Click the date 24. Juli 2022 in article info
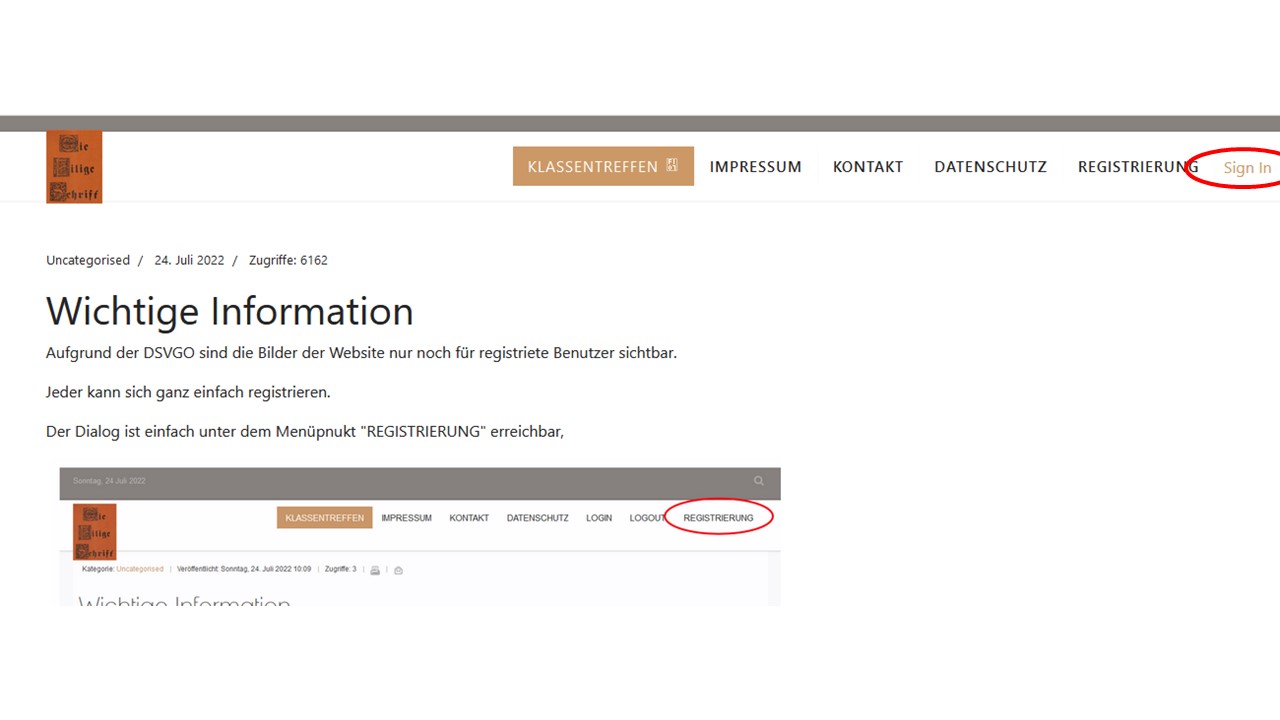Viewport: 1280px width, 720px height. [x=189, y=260]
